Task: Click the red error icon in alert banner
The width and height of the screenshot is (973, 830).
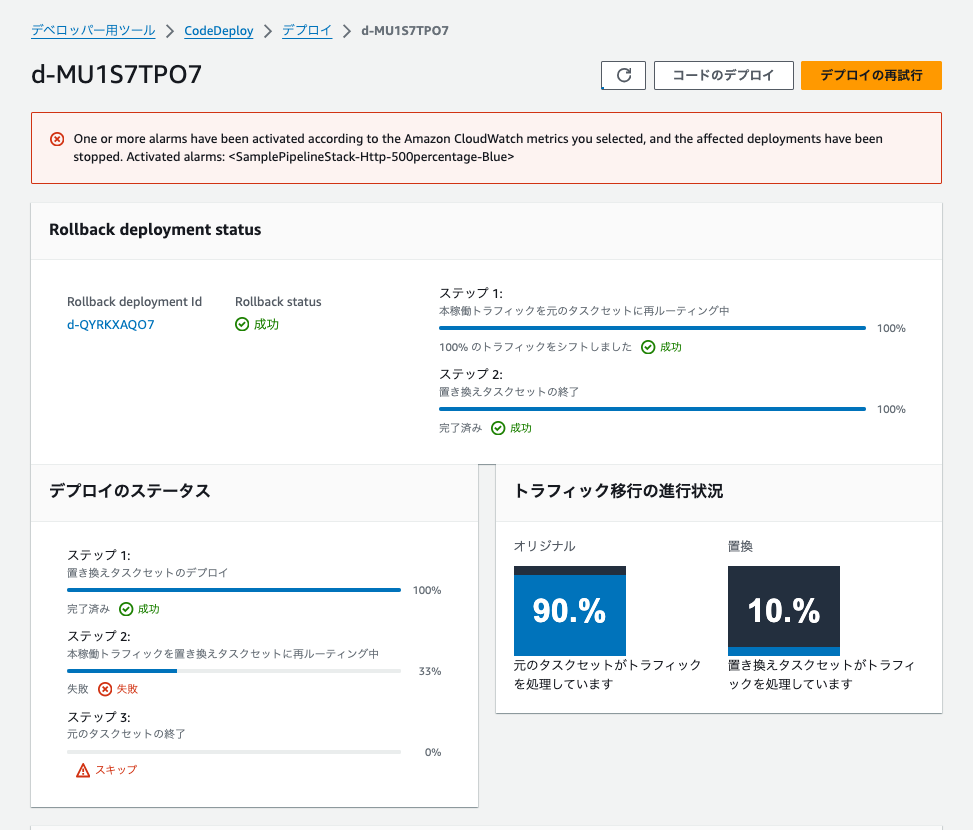Action: coord(57,139)
